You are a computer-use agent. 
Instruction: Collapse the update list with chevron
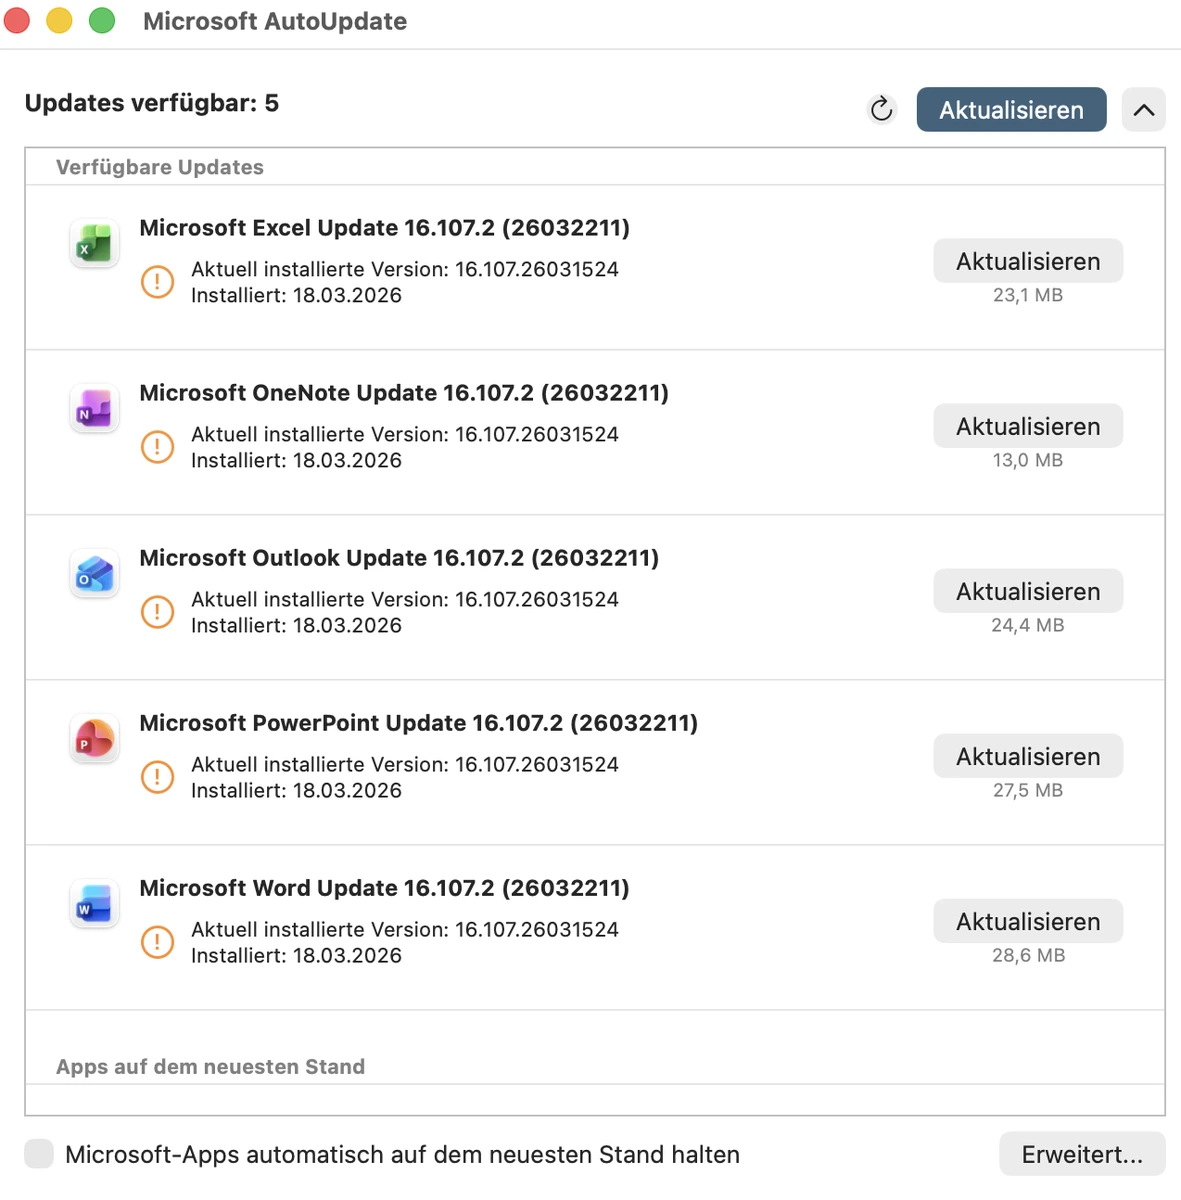1143,110
